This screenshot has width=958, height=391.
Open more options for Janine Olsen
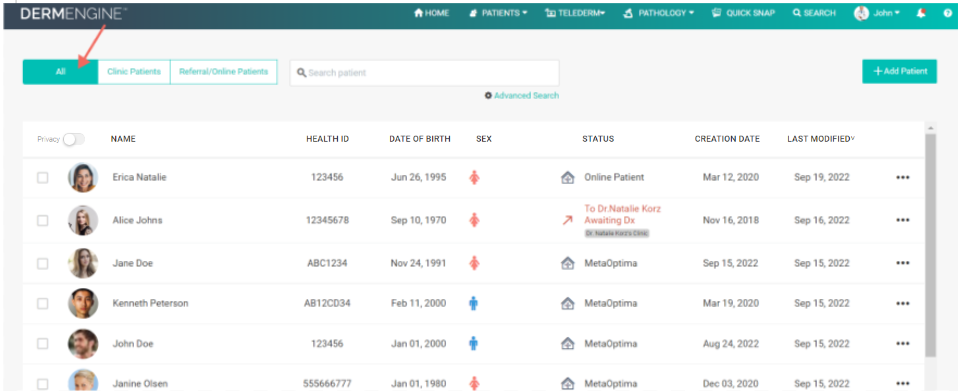pos(902,384)
